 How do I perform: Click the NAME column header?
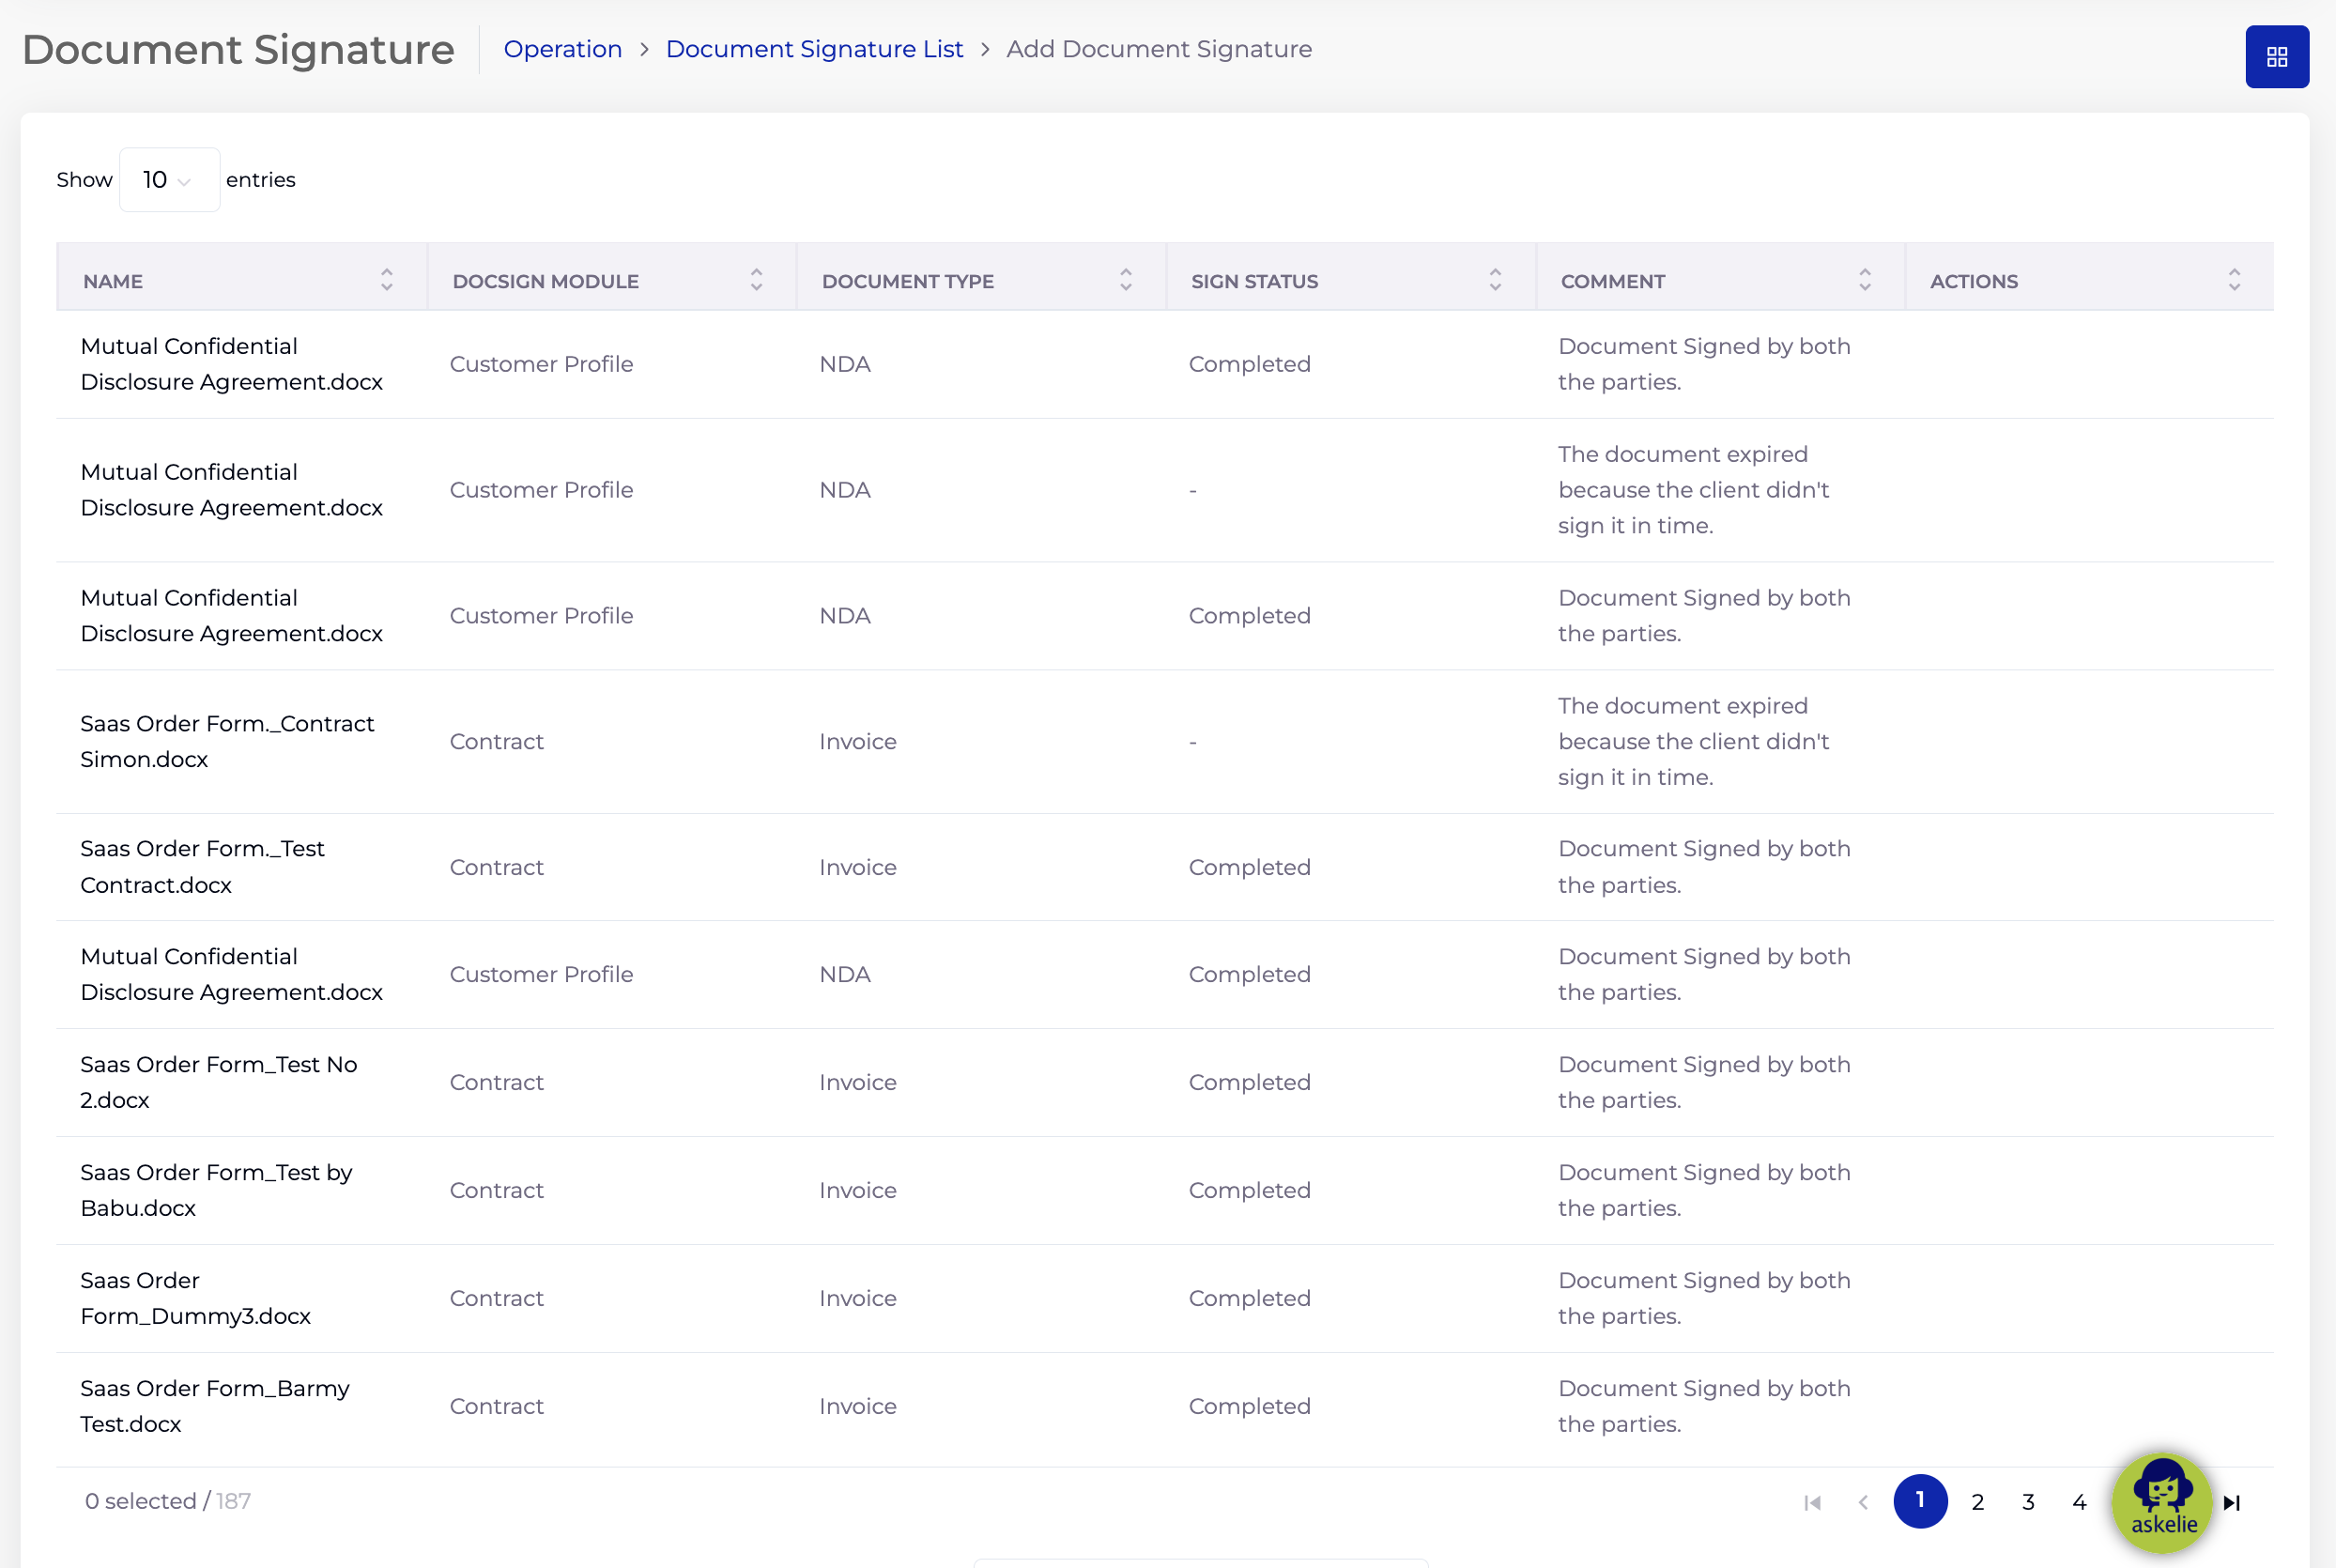click(x=242, y=277)
